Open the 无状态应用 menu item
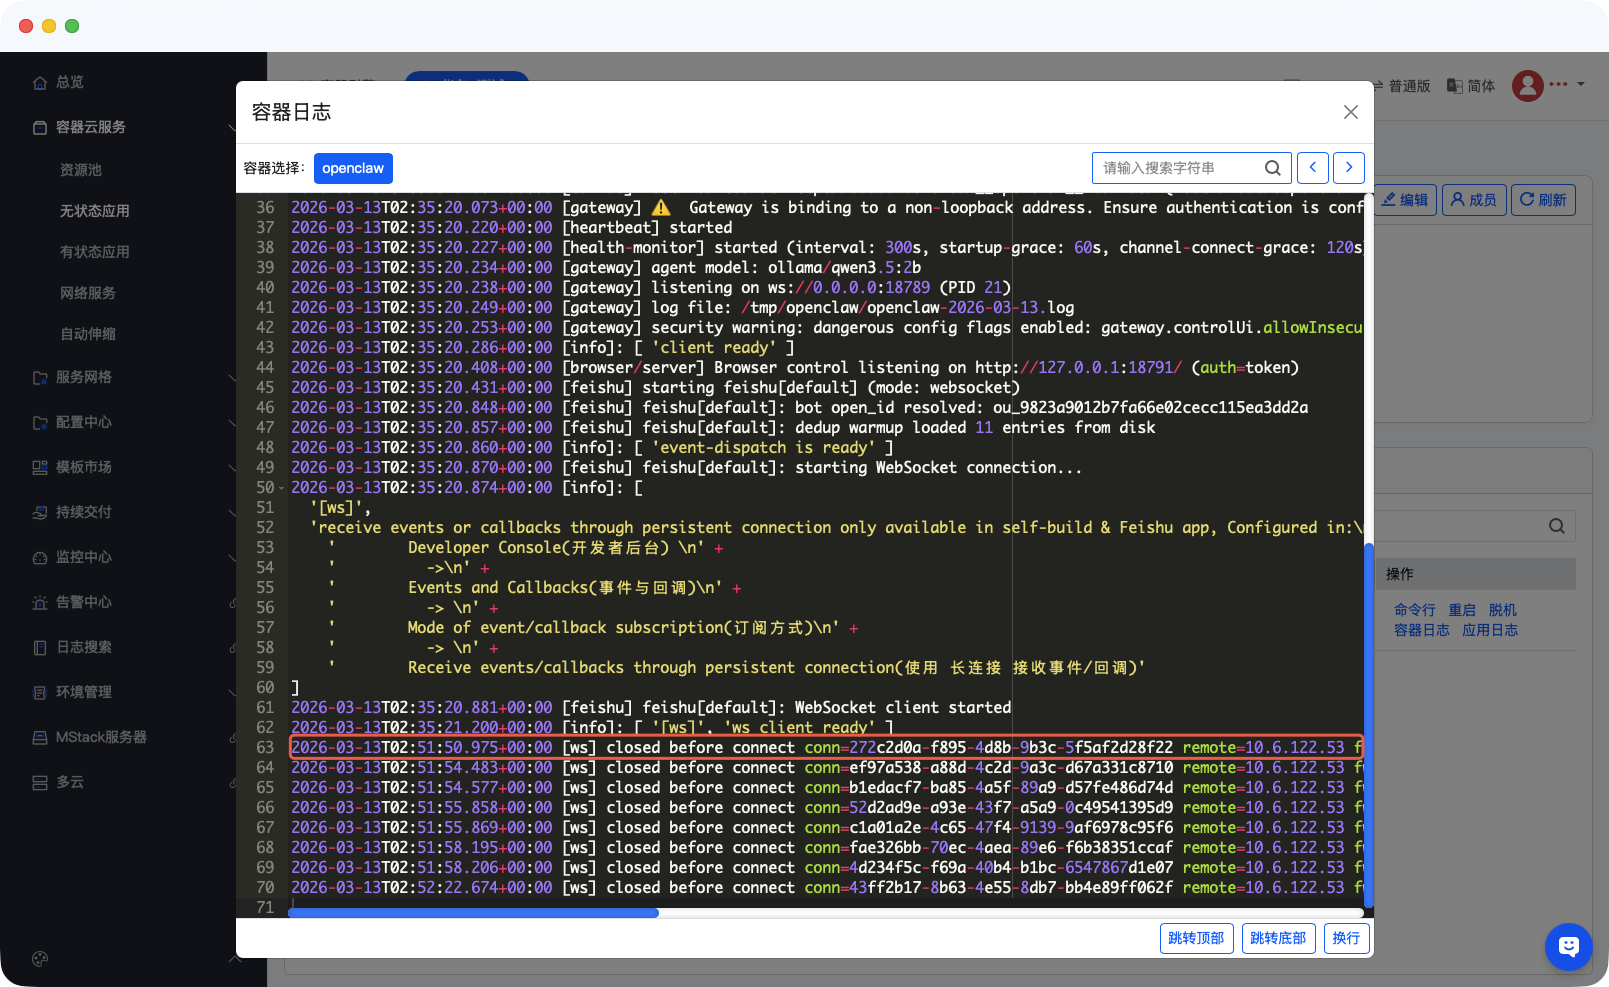The width and height of the screenshot is (1609, 987). 95,211
